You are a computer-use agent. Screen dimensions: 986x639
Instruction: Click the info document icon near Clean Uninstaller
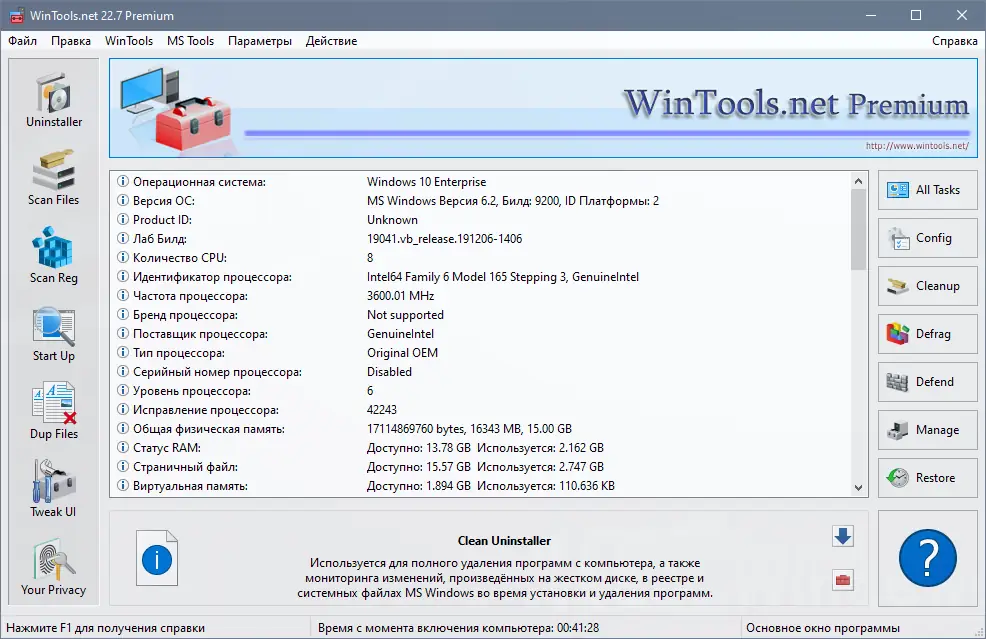point(156,559)
